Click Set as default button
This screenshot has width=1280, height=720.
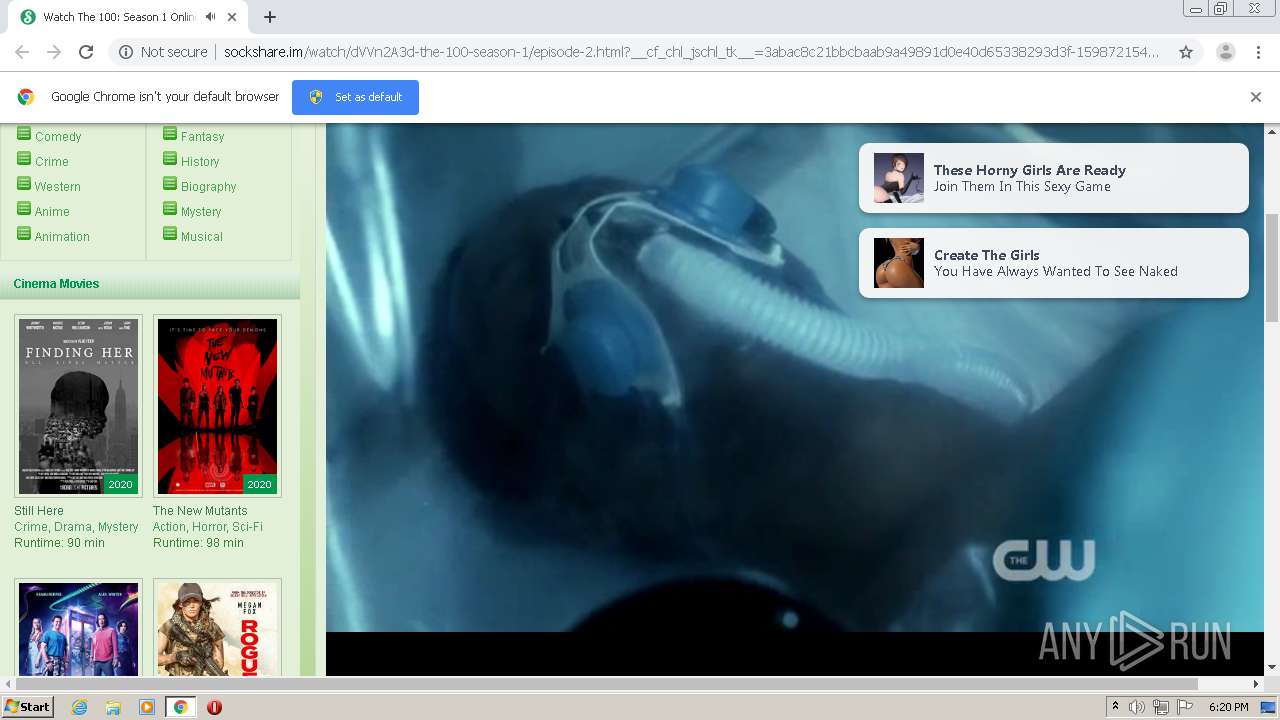tap(355, 97)
